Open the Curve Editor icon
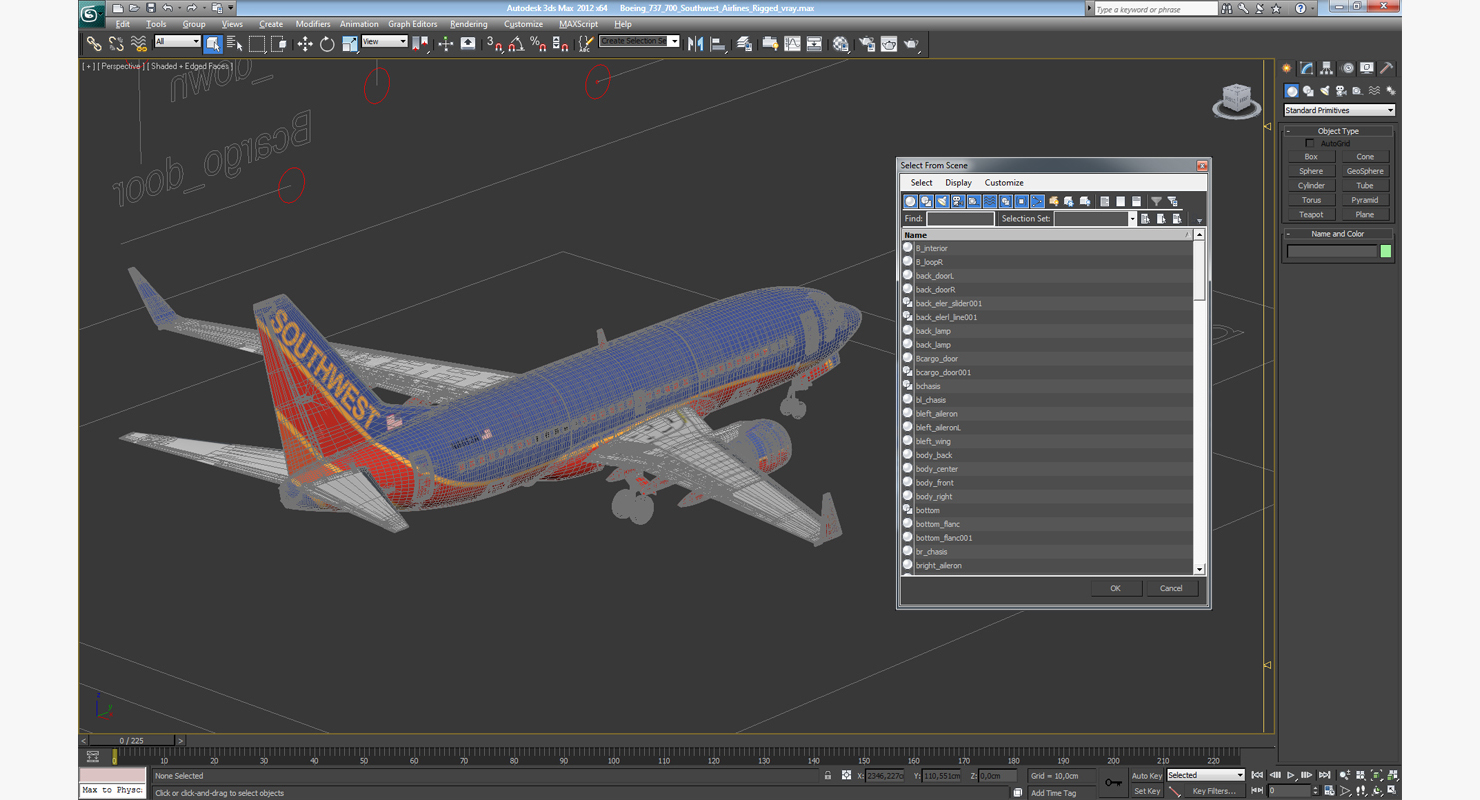This screenshot has height=800, width=1480. click(x=793, y=44)
